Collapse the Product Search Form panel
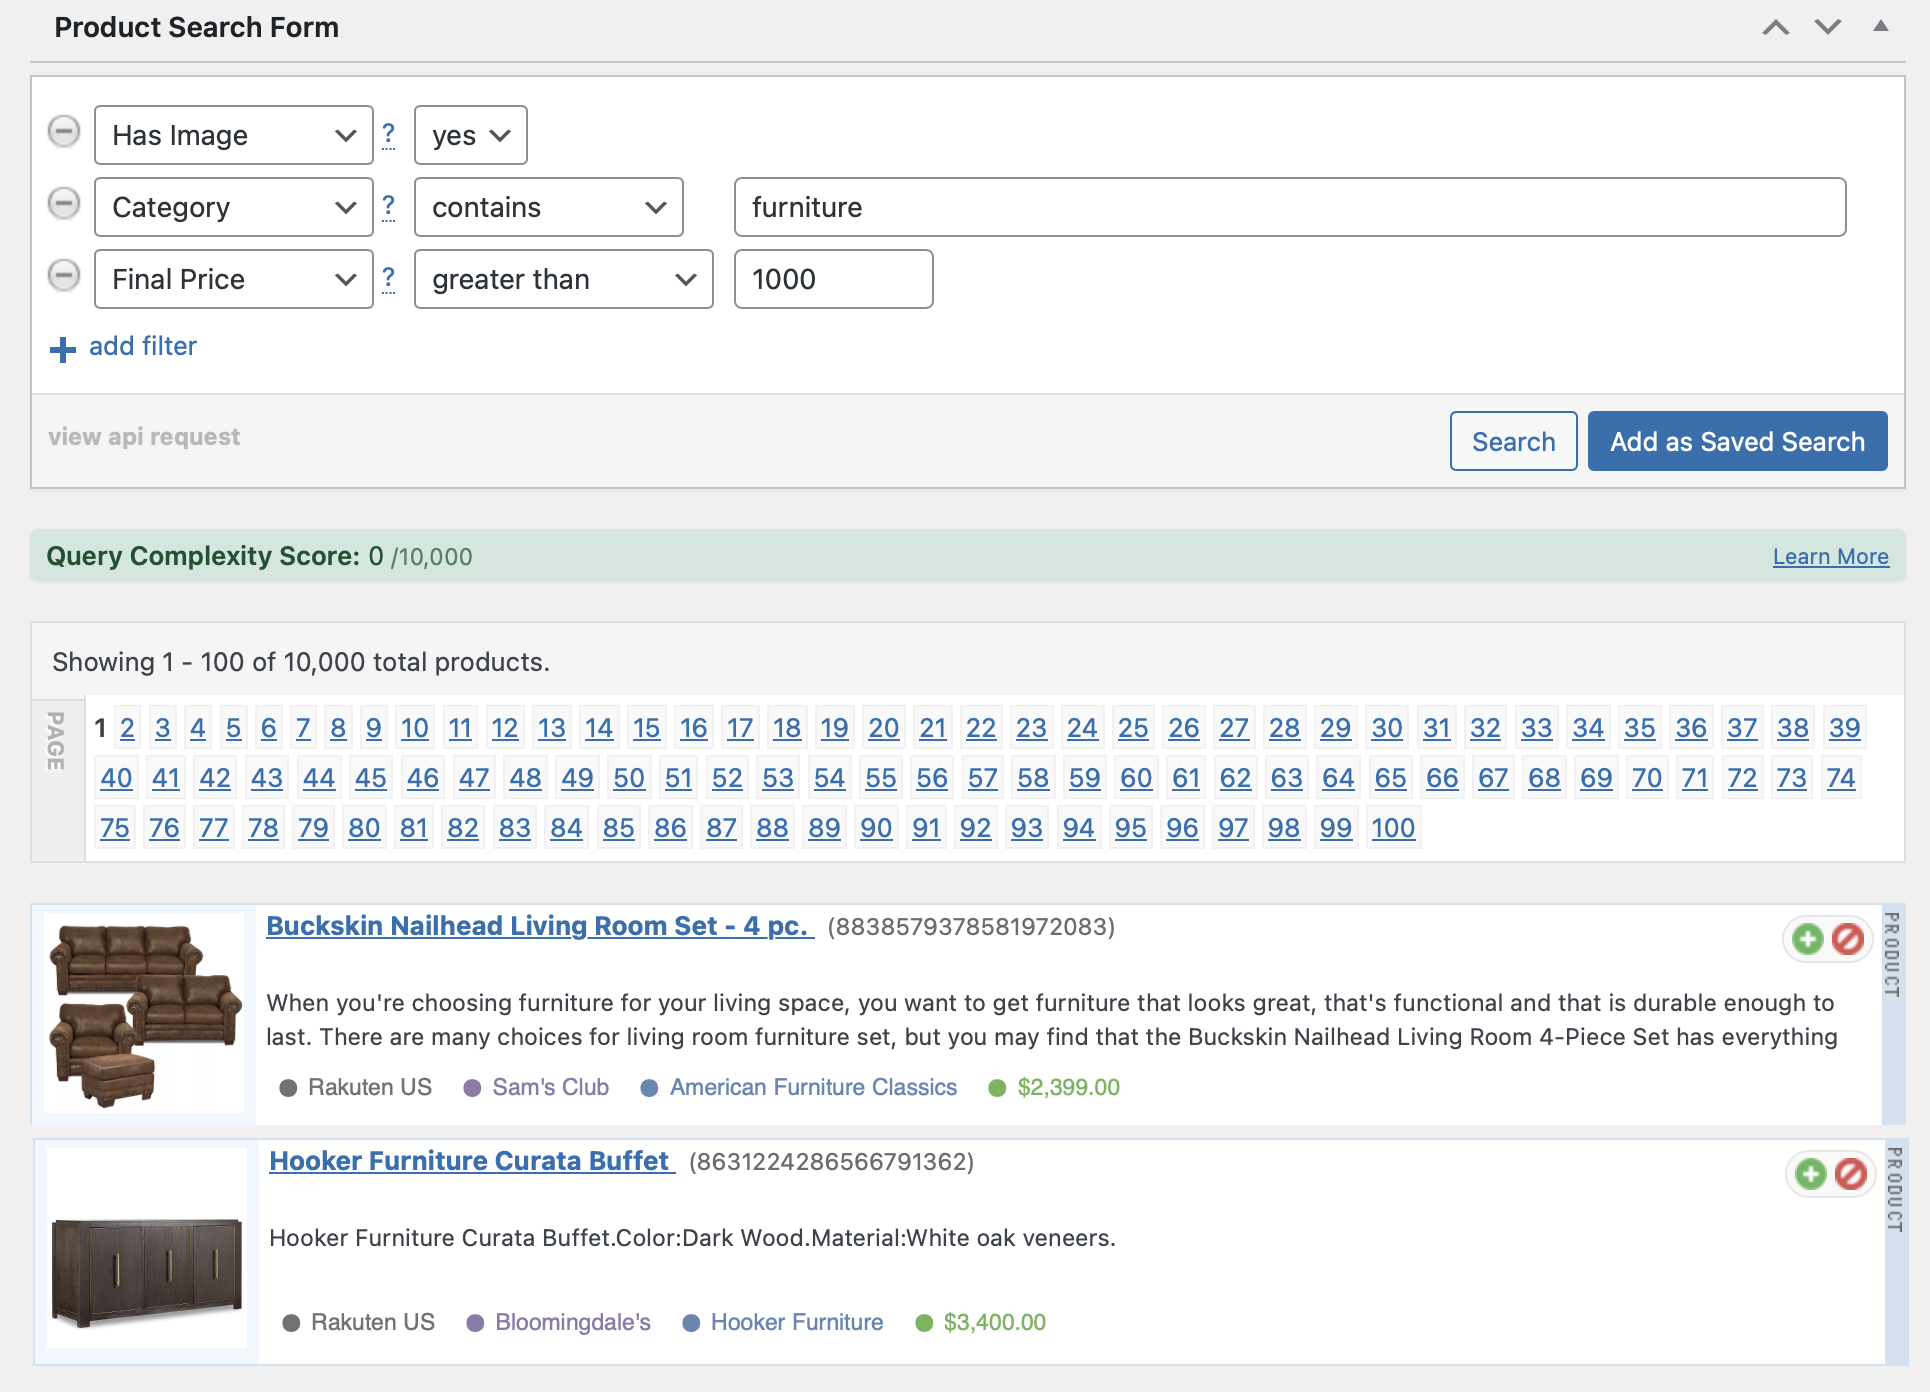This screenshot has height=1392, width=1930. pos(1881,27)
